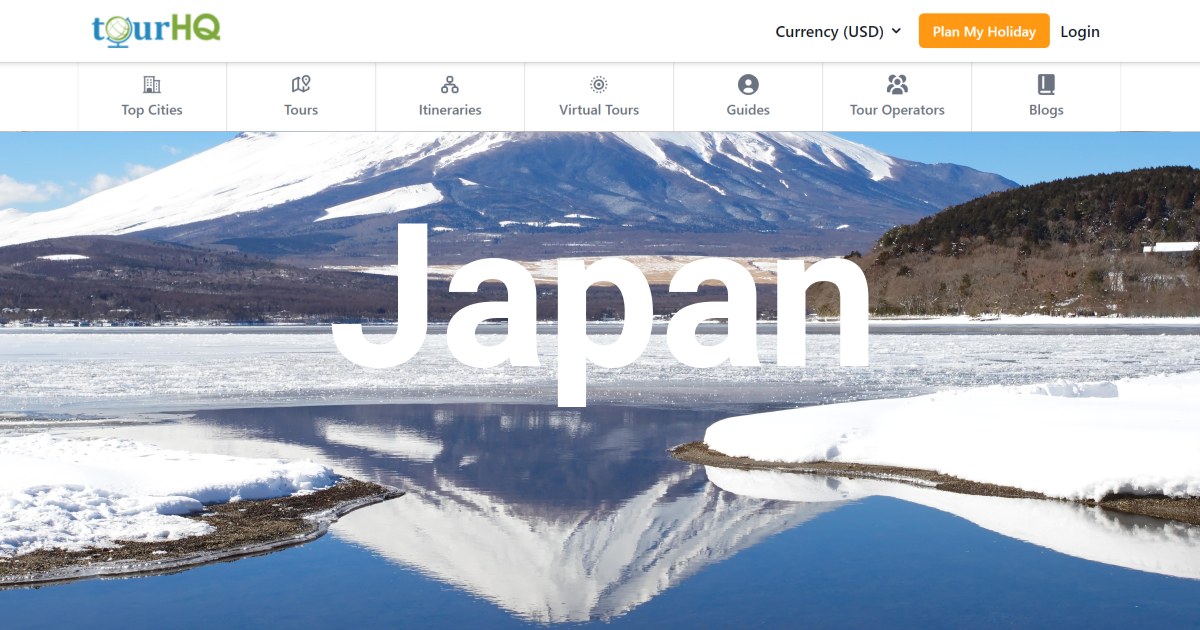Screen dimensions: 1200x630
Task: Select the Blogs book icon
Action: 1046,86
